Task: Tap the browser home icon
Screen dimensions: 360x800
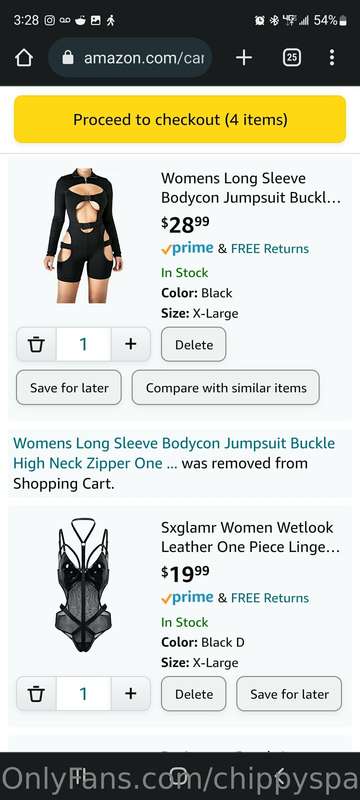Action: [x=24, y=58]
